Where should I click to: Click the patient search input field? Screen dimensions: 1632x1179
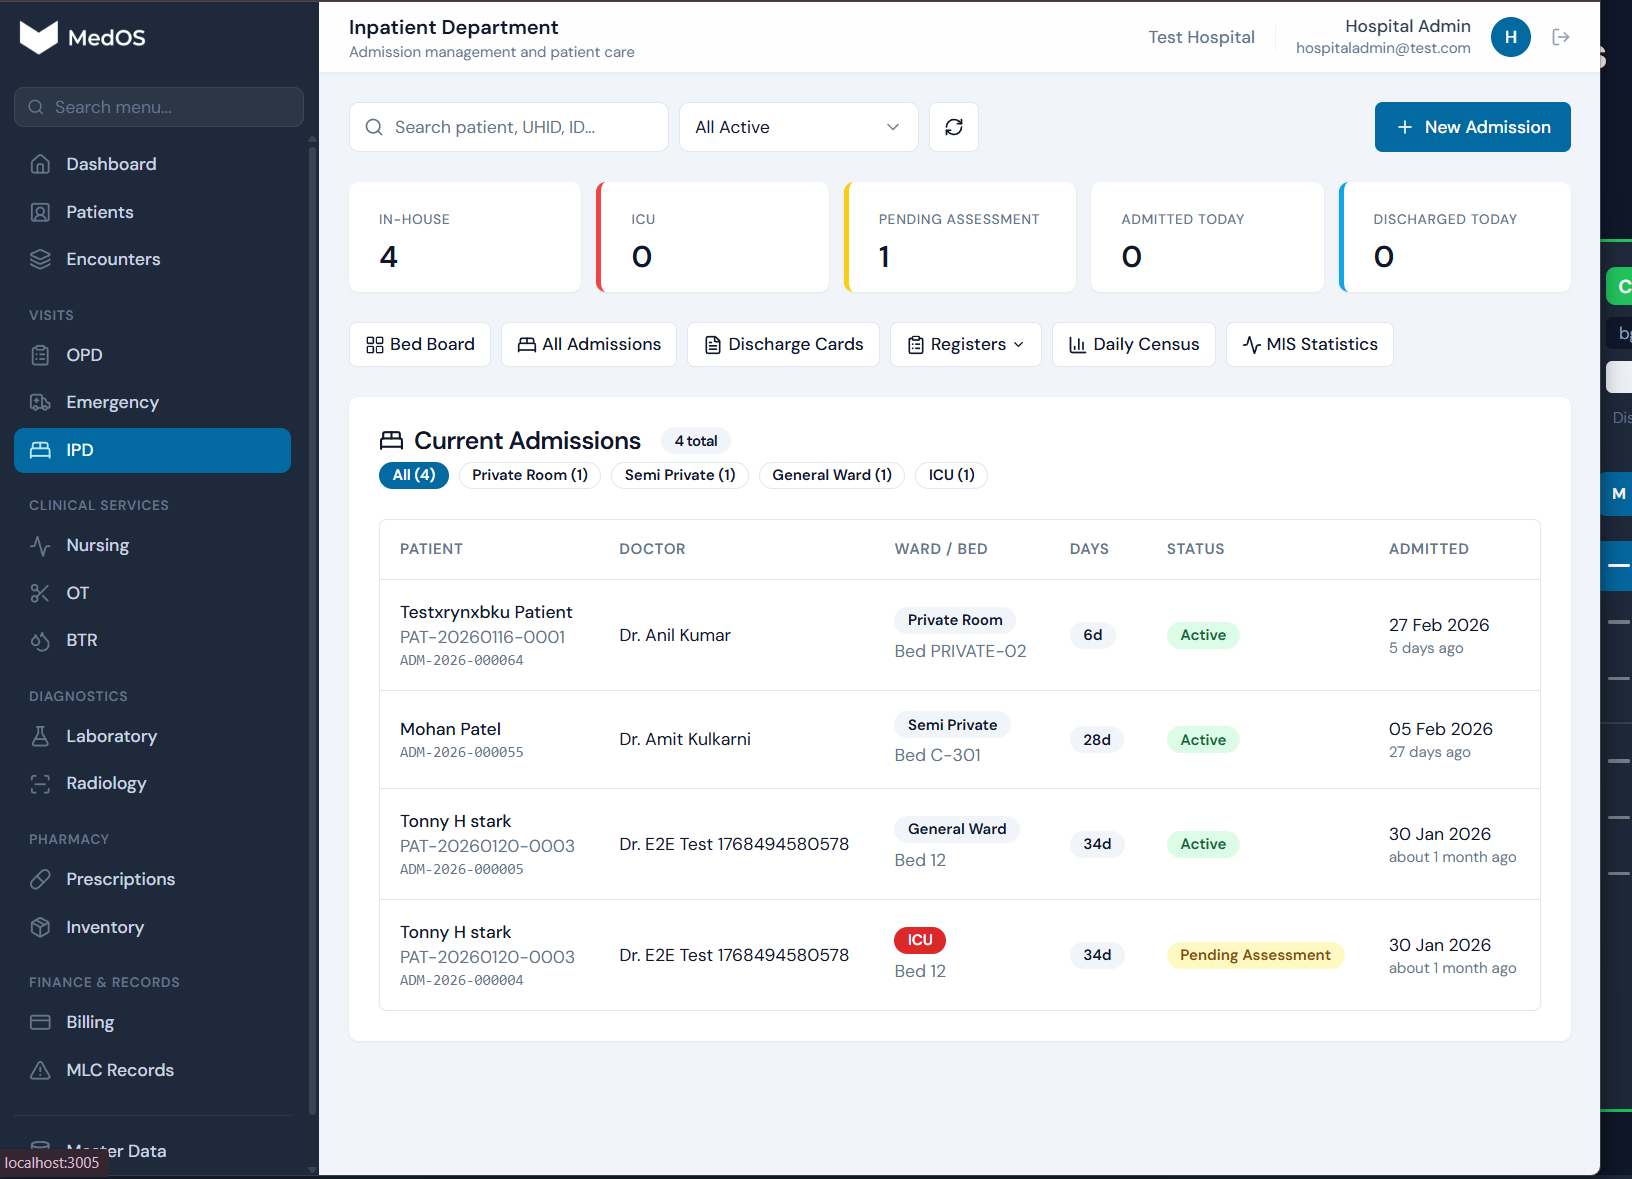508,127
